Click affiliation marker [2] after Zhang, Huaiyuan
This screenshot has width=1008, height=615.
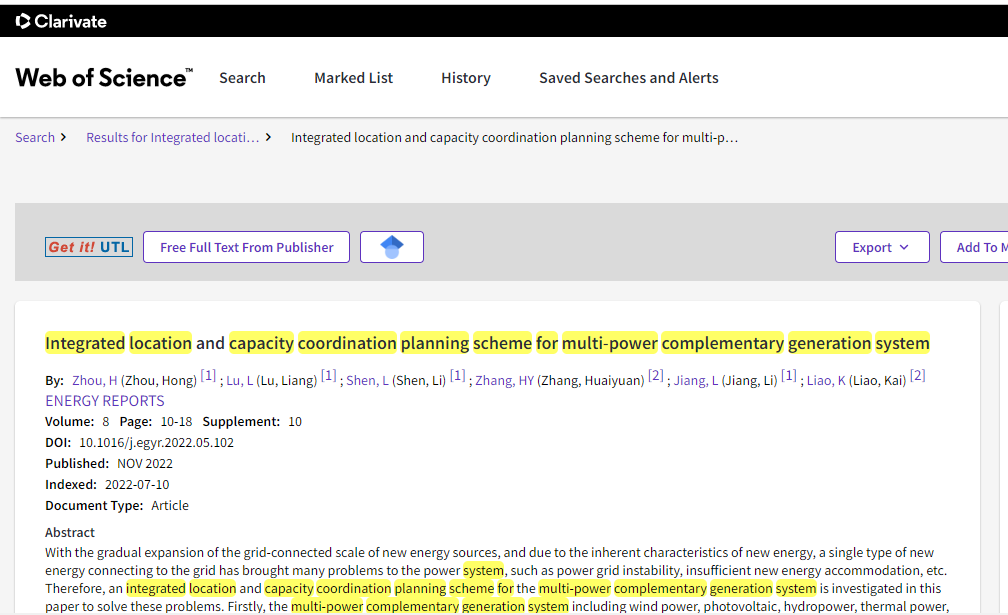tap(656, 375)
